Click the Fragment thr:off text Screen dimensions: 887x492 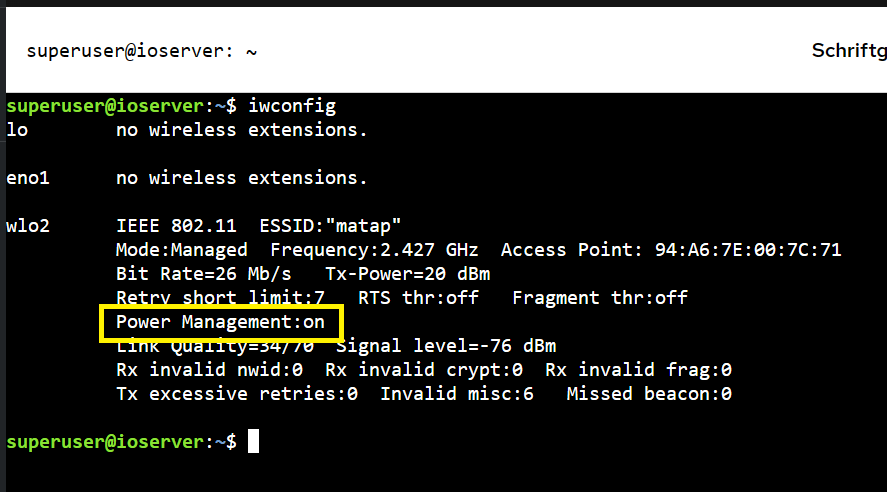click(x=600, y=298)
